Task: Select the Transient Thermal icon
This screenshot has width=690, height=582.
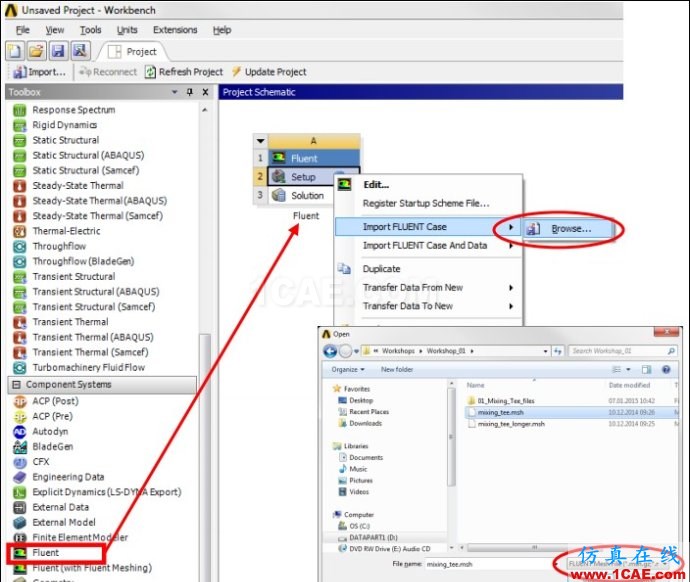Action: pos(19,322)
